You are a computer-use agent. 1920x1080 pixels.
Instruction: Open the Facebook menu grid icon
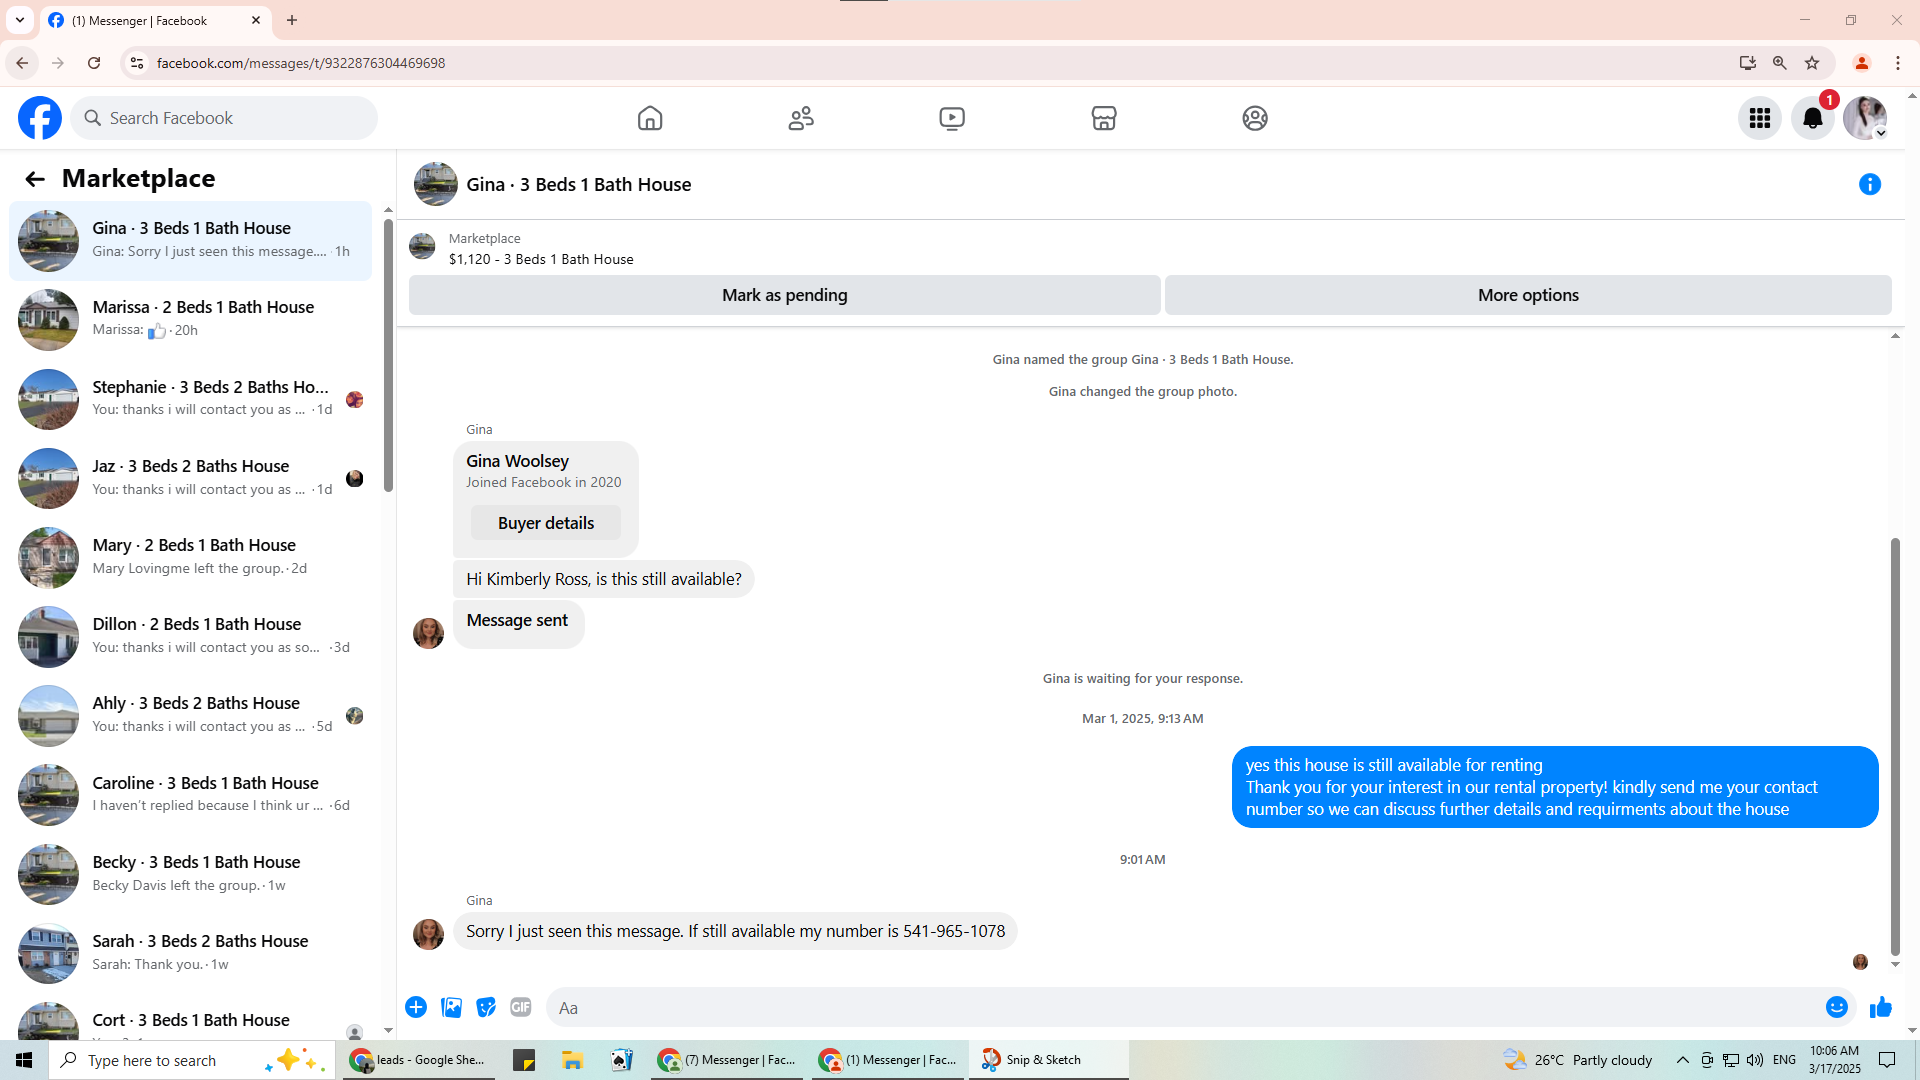click(1760, 118)
